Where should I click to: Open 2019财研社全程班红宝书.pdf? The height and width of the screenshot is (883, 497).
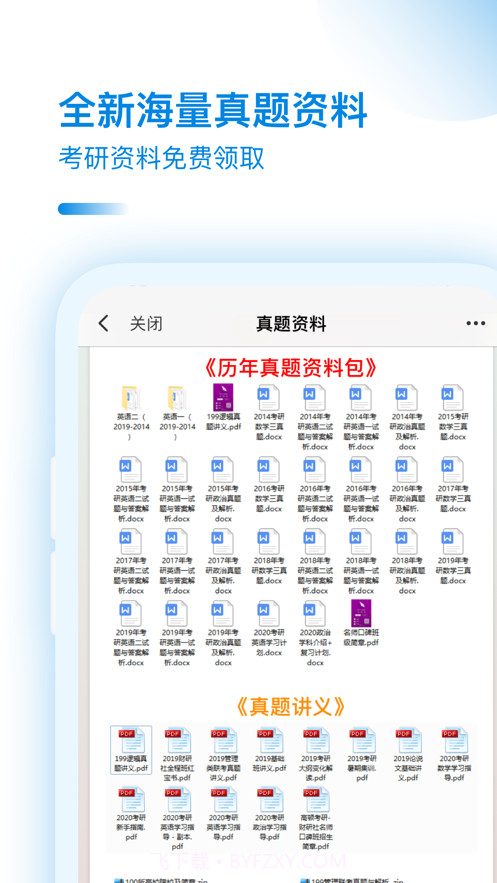(x=177, y=755)
